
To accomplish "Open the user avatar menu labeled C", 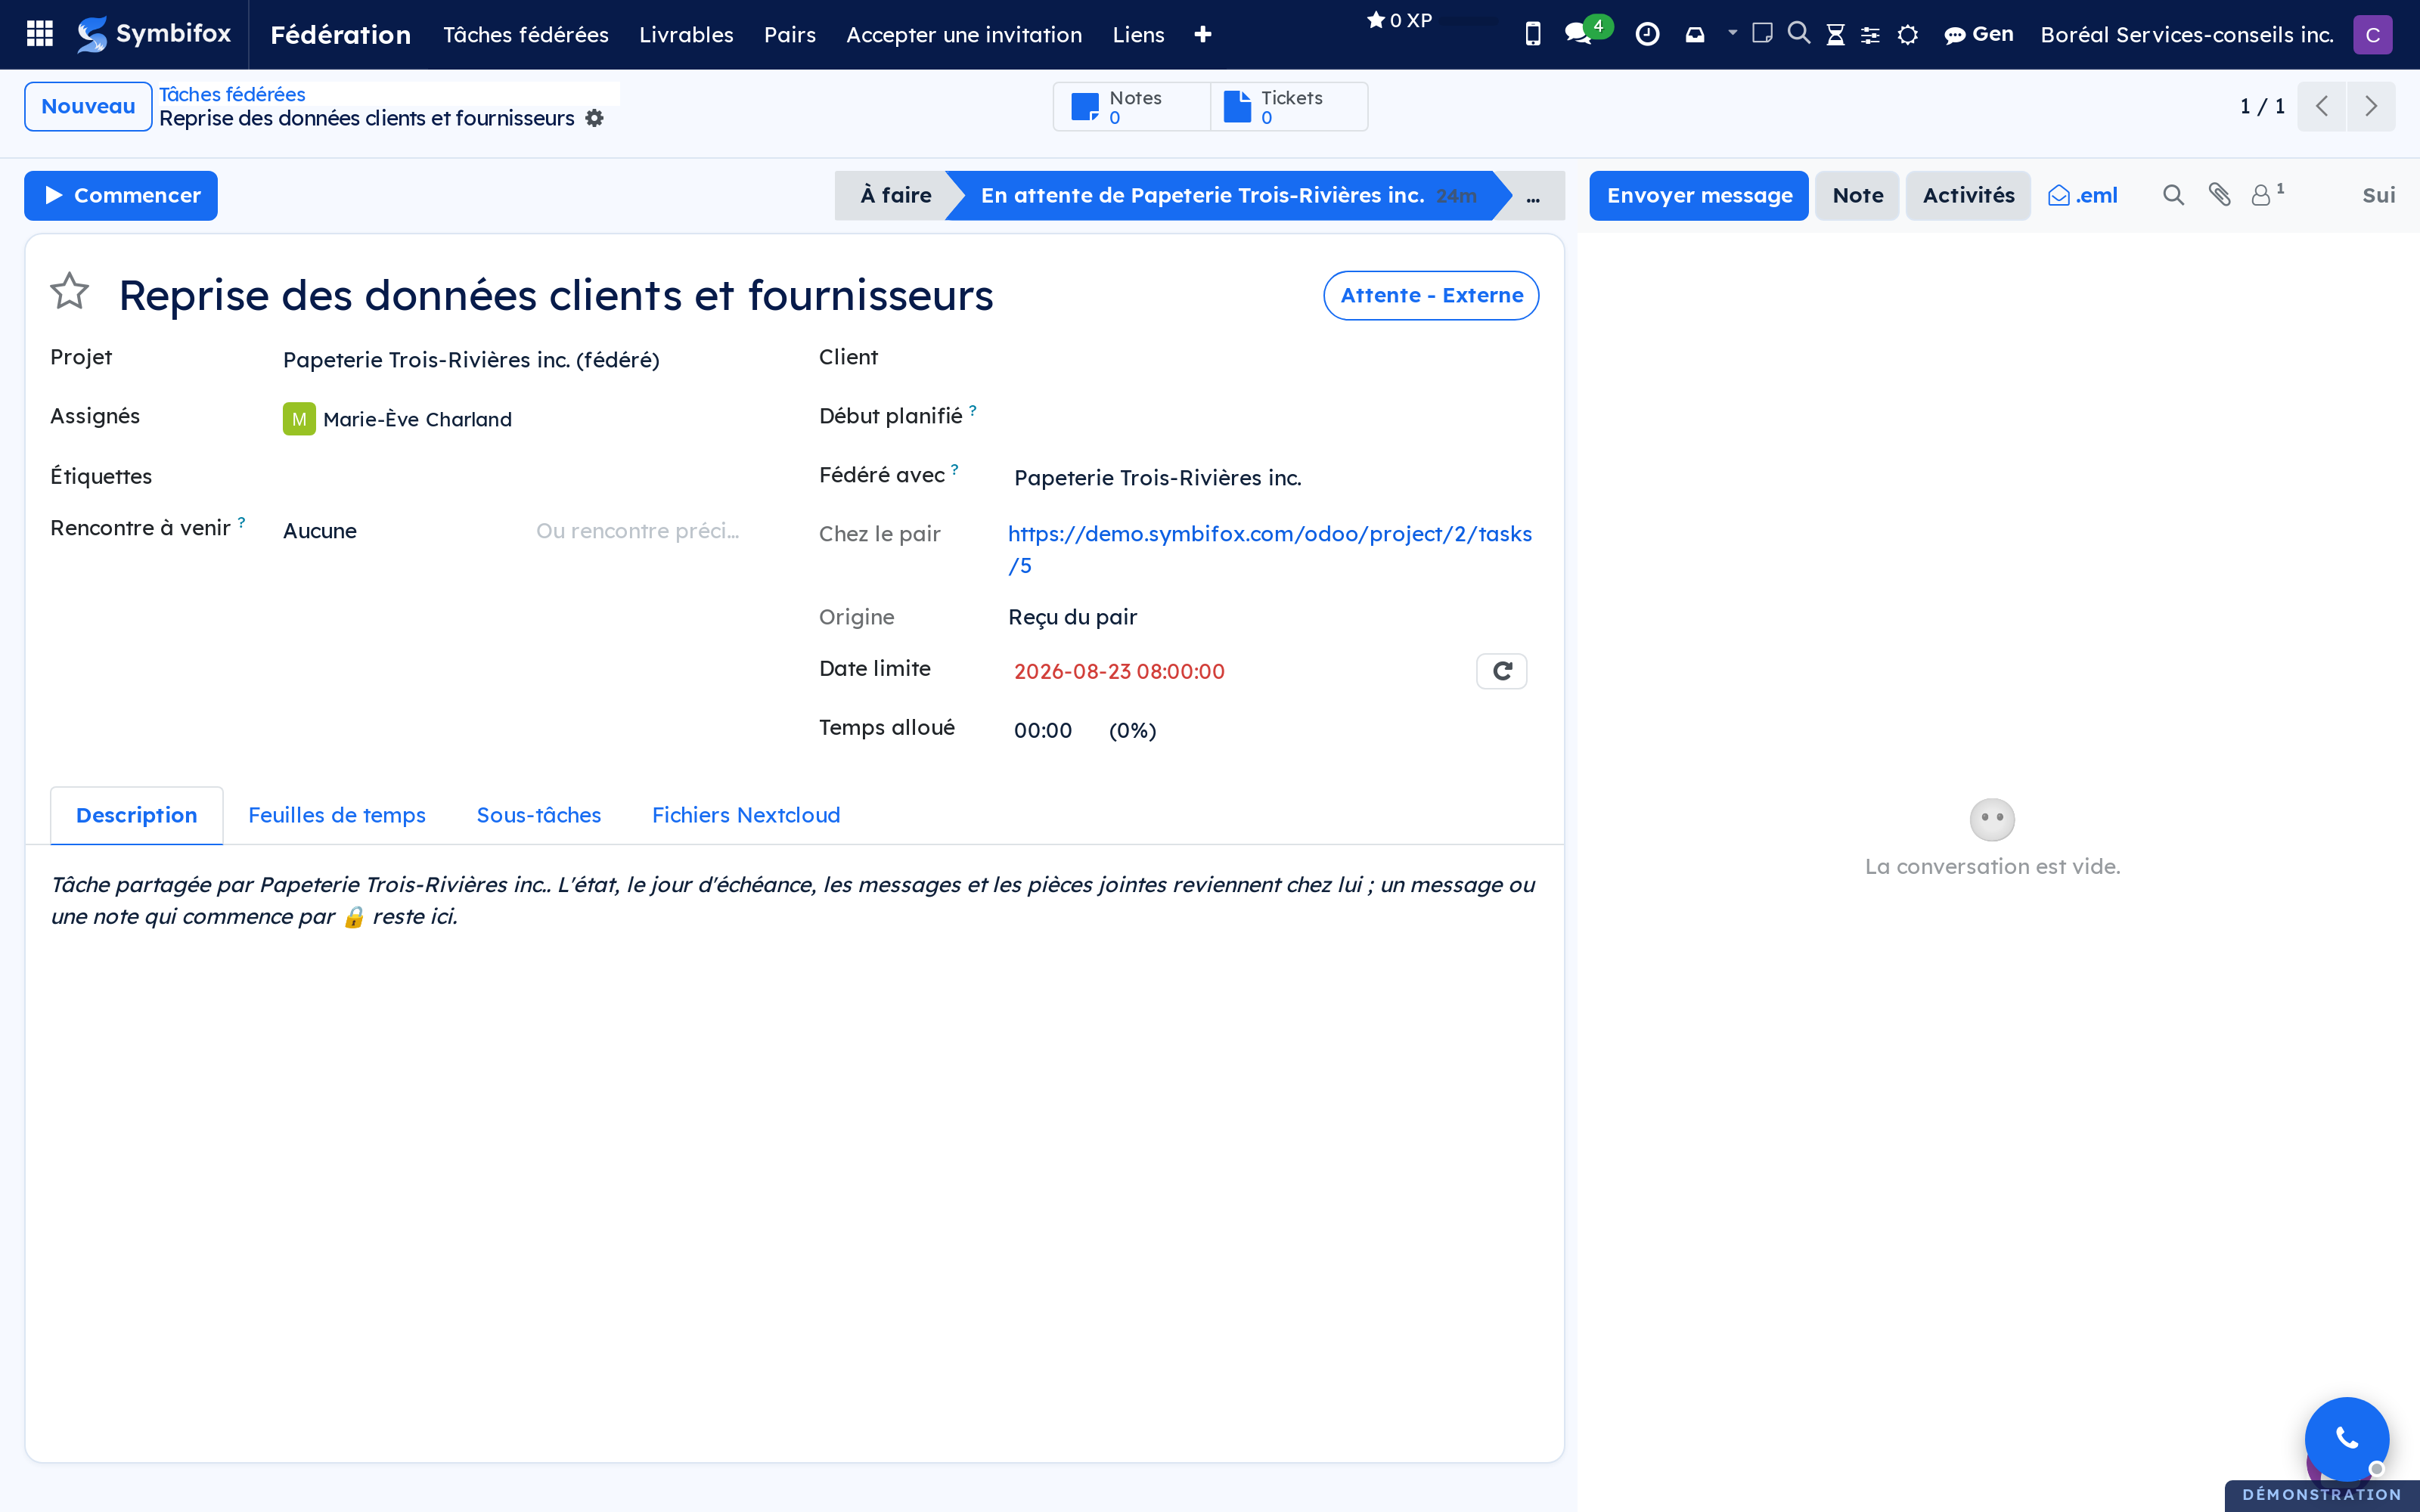I will 2372,35.
